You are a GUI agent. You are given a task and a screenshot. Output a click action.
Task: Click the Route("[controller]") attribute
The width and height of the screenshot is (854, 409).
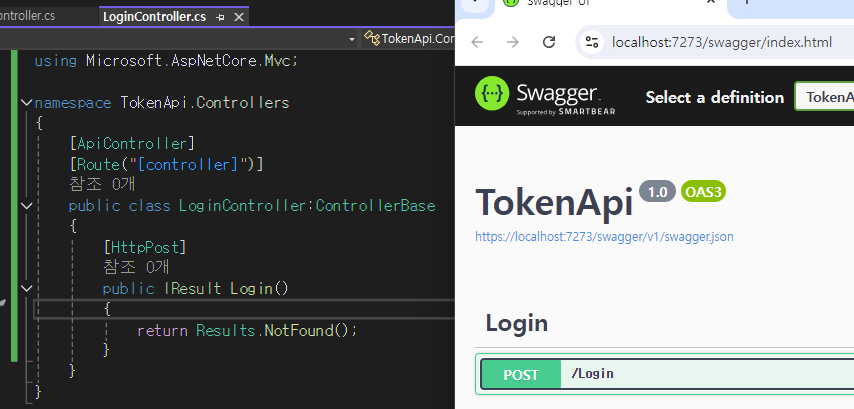click(167, 164)
